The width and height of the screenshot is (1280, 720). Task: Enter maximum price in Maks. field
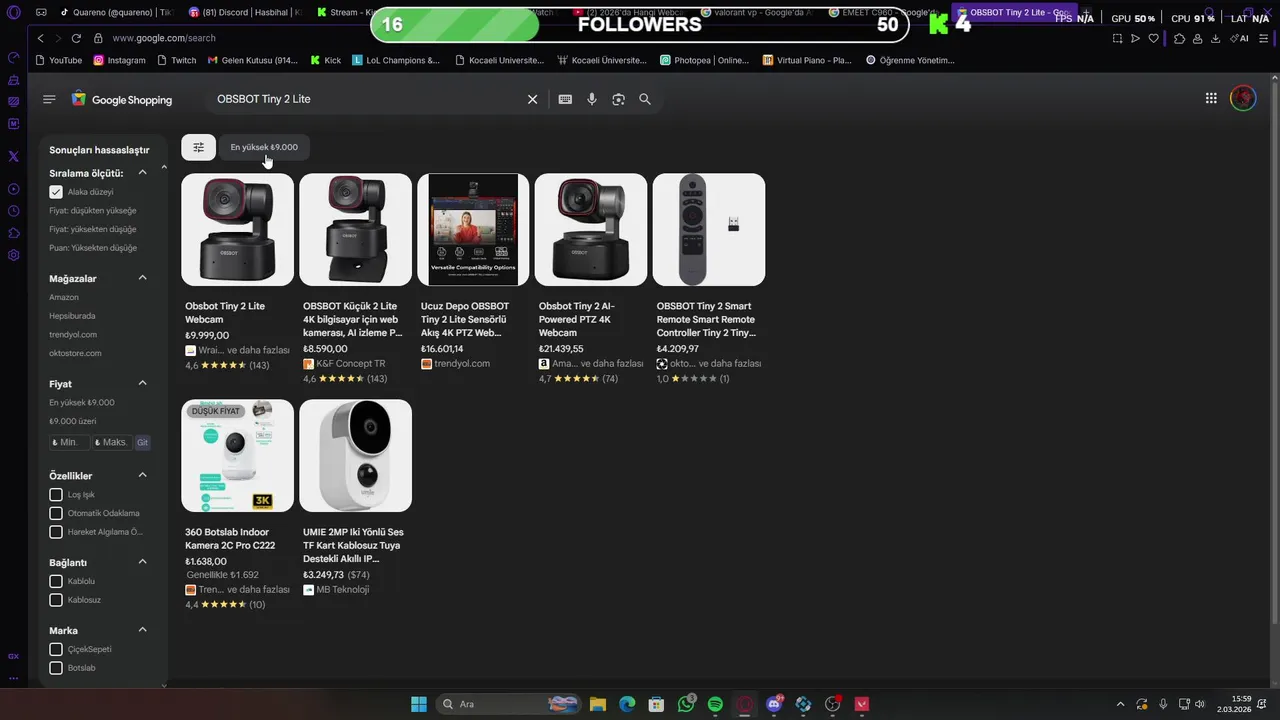coord(112,442)
